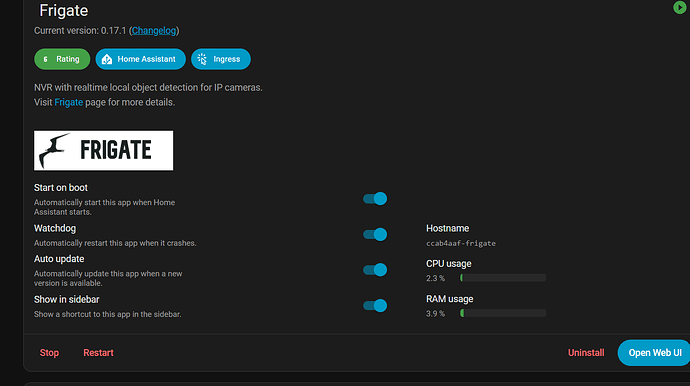The width and height of the screenshot is (690, 386).
Task: Click the Auto update label
Action: 59,259
